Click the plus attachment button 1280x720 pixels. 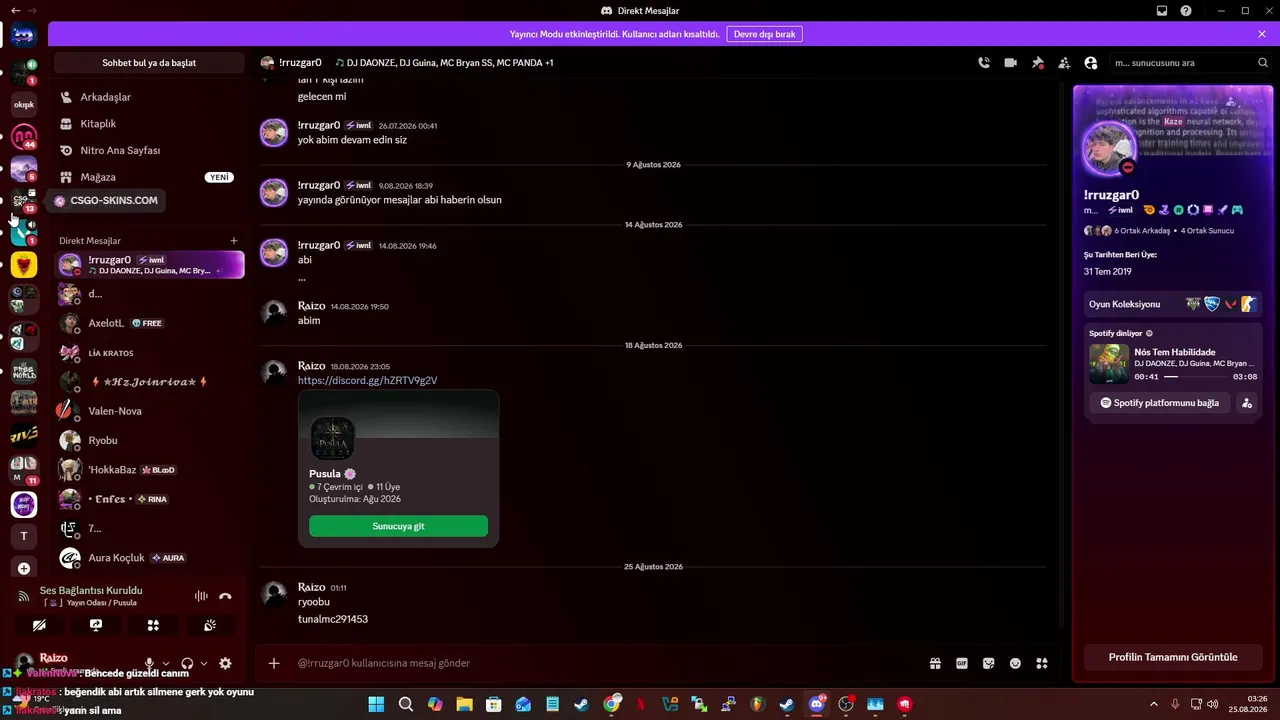[274, 663]
